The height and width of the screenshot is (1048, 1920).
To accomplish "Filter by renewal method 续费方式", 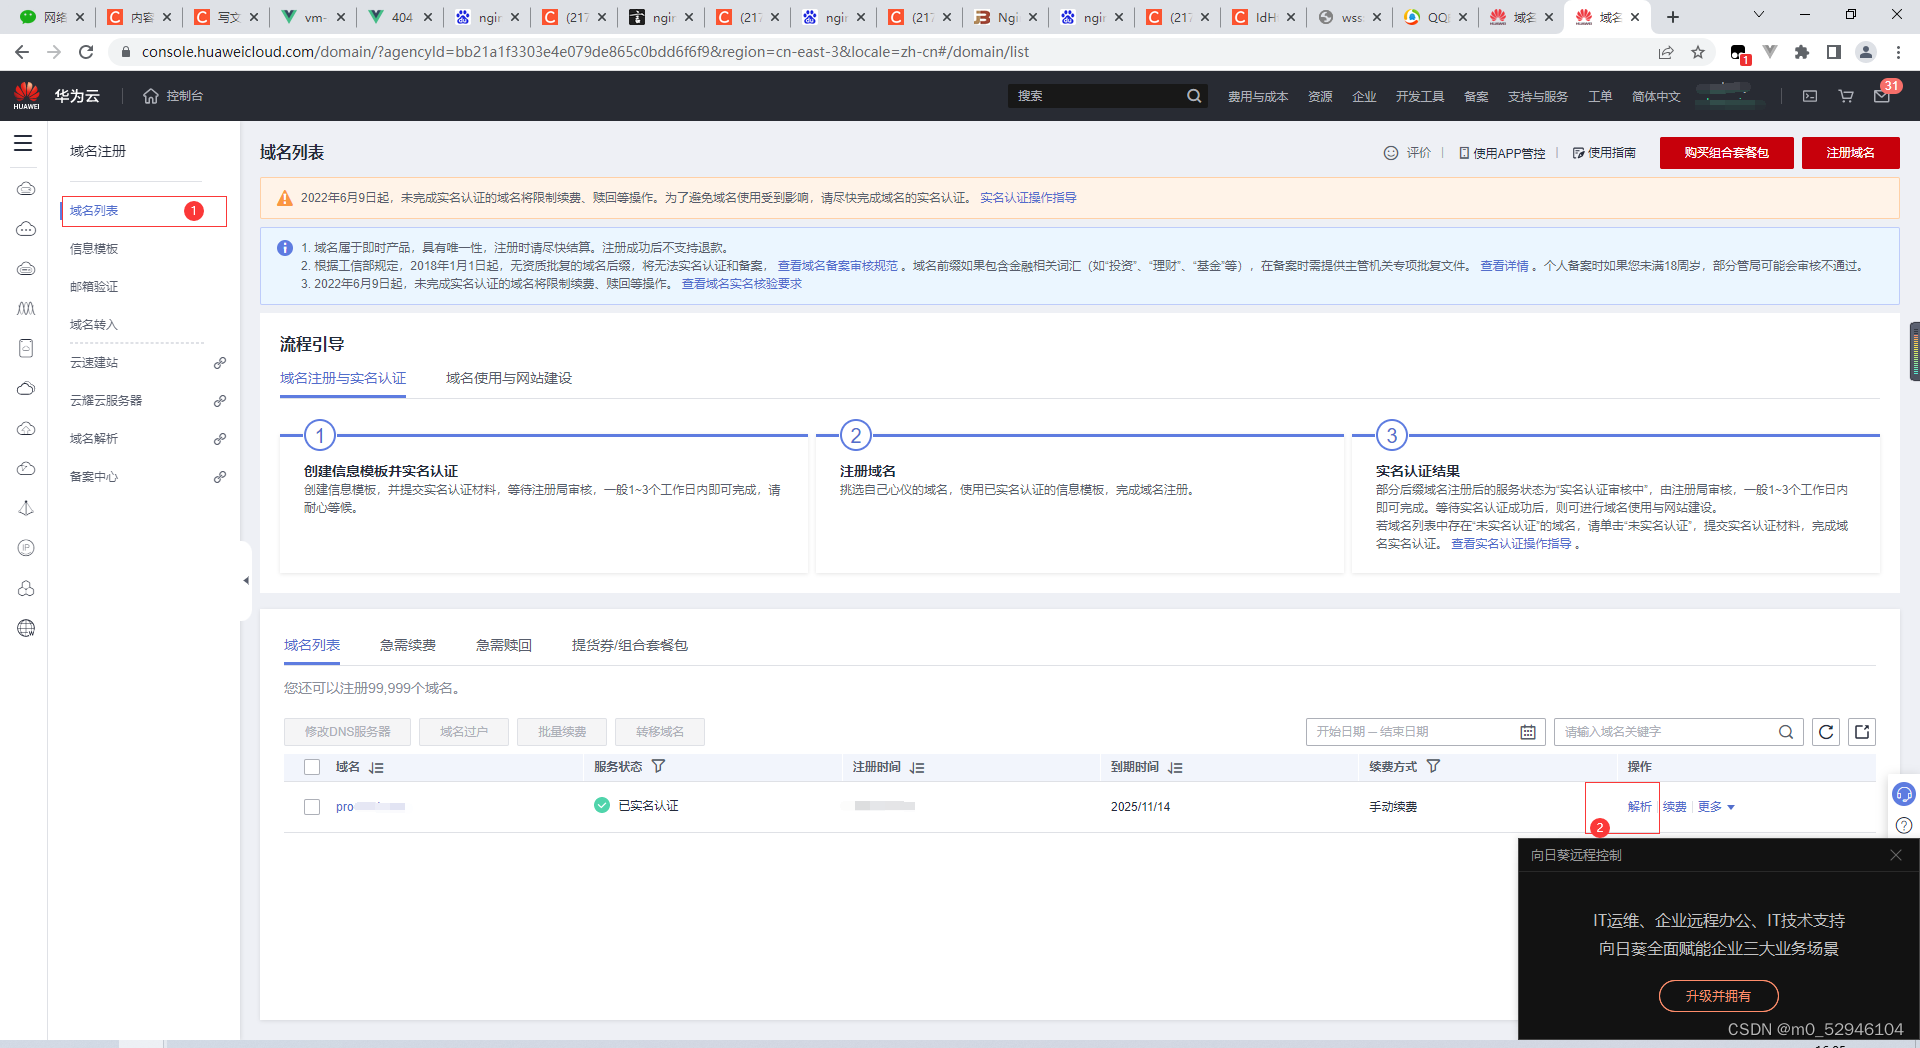I will click(x=1433, y=766).
